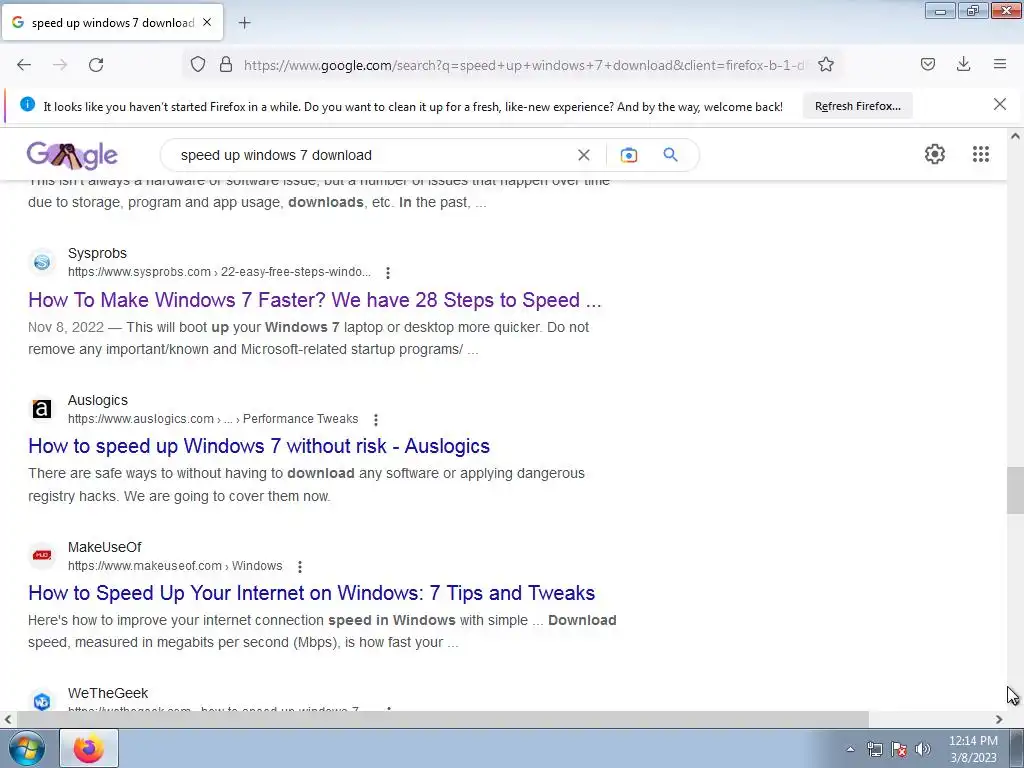Open How to speed up Windows 7 without risk

[x=259, y=446]
